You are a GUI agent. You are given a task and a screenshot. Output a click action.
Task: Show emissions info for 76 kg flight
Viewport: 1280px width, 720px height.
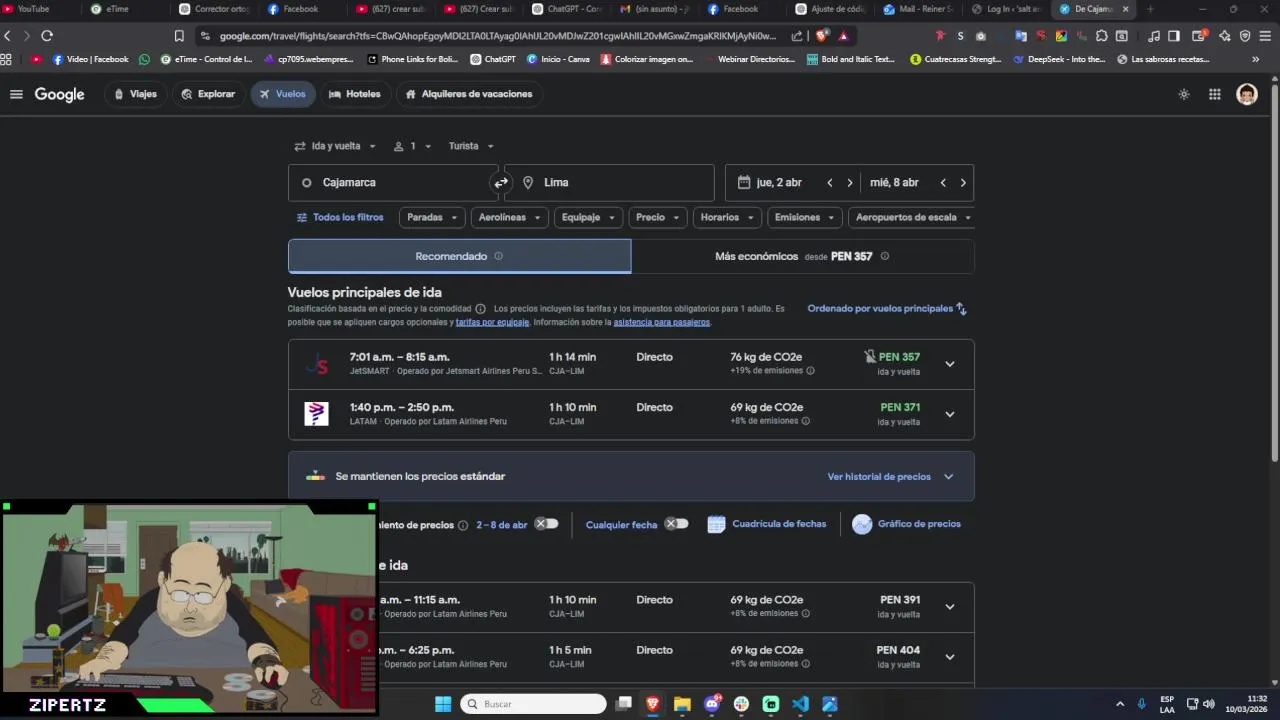(810, 371)
